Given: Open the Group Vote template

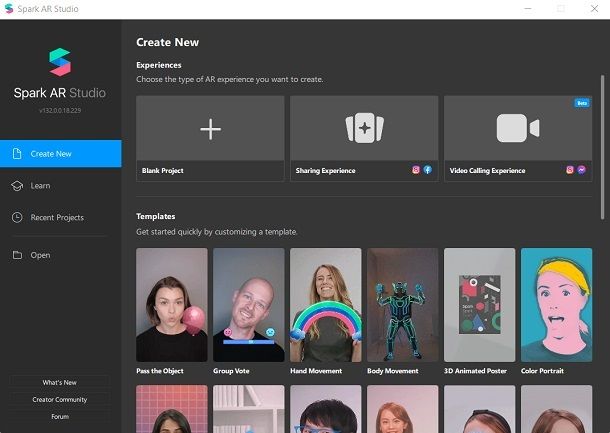Looking at the screenshot, I should 249,305.
